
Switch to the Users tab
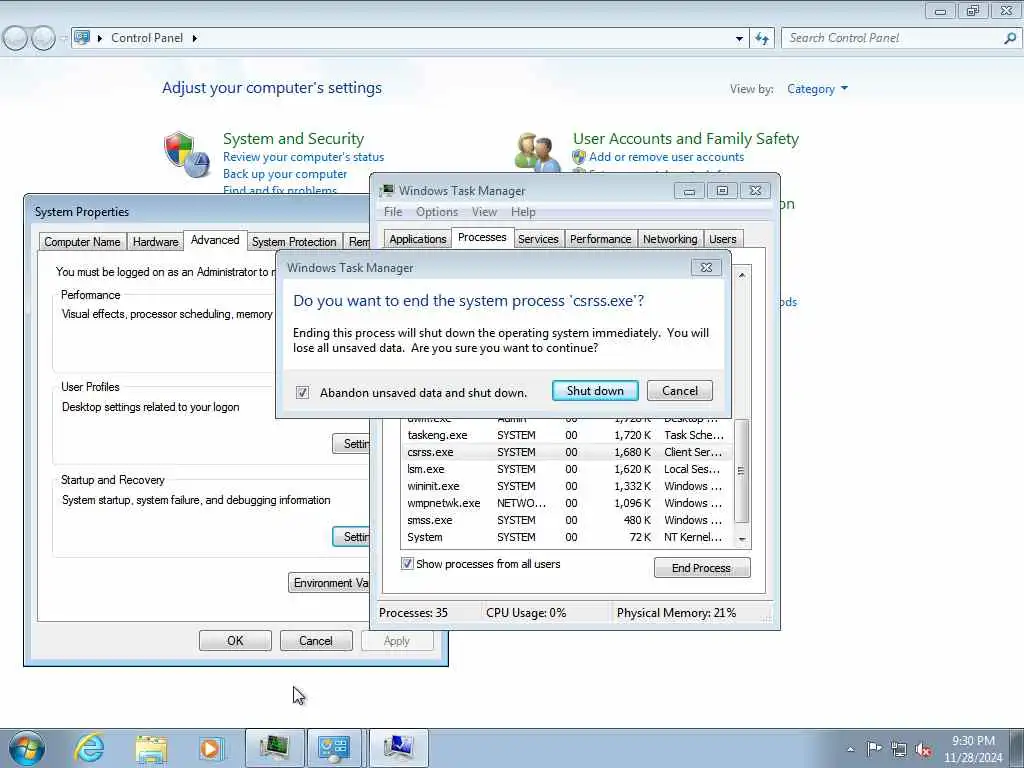[723, 239]
